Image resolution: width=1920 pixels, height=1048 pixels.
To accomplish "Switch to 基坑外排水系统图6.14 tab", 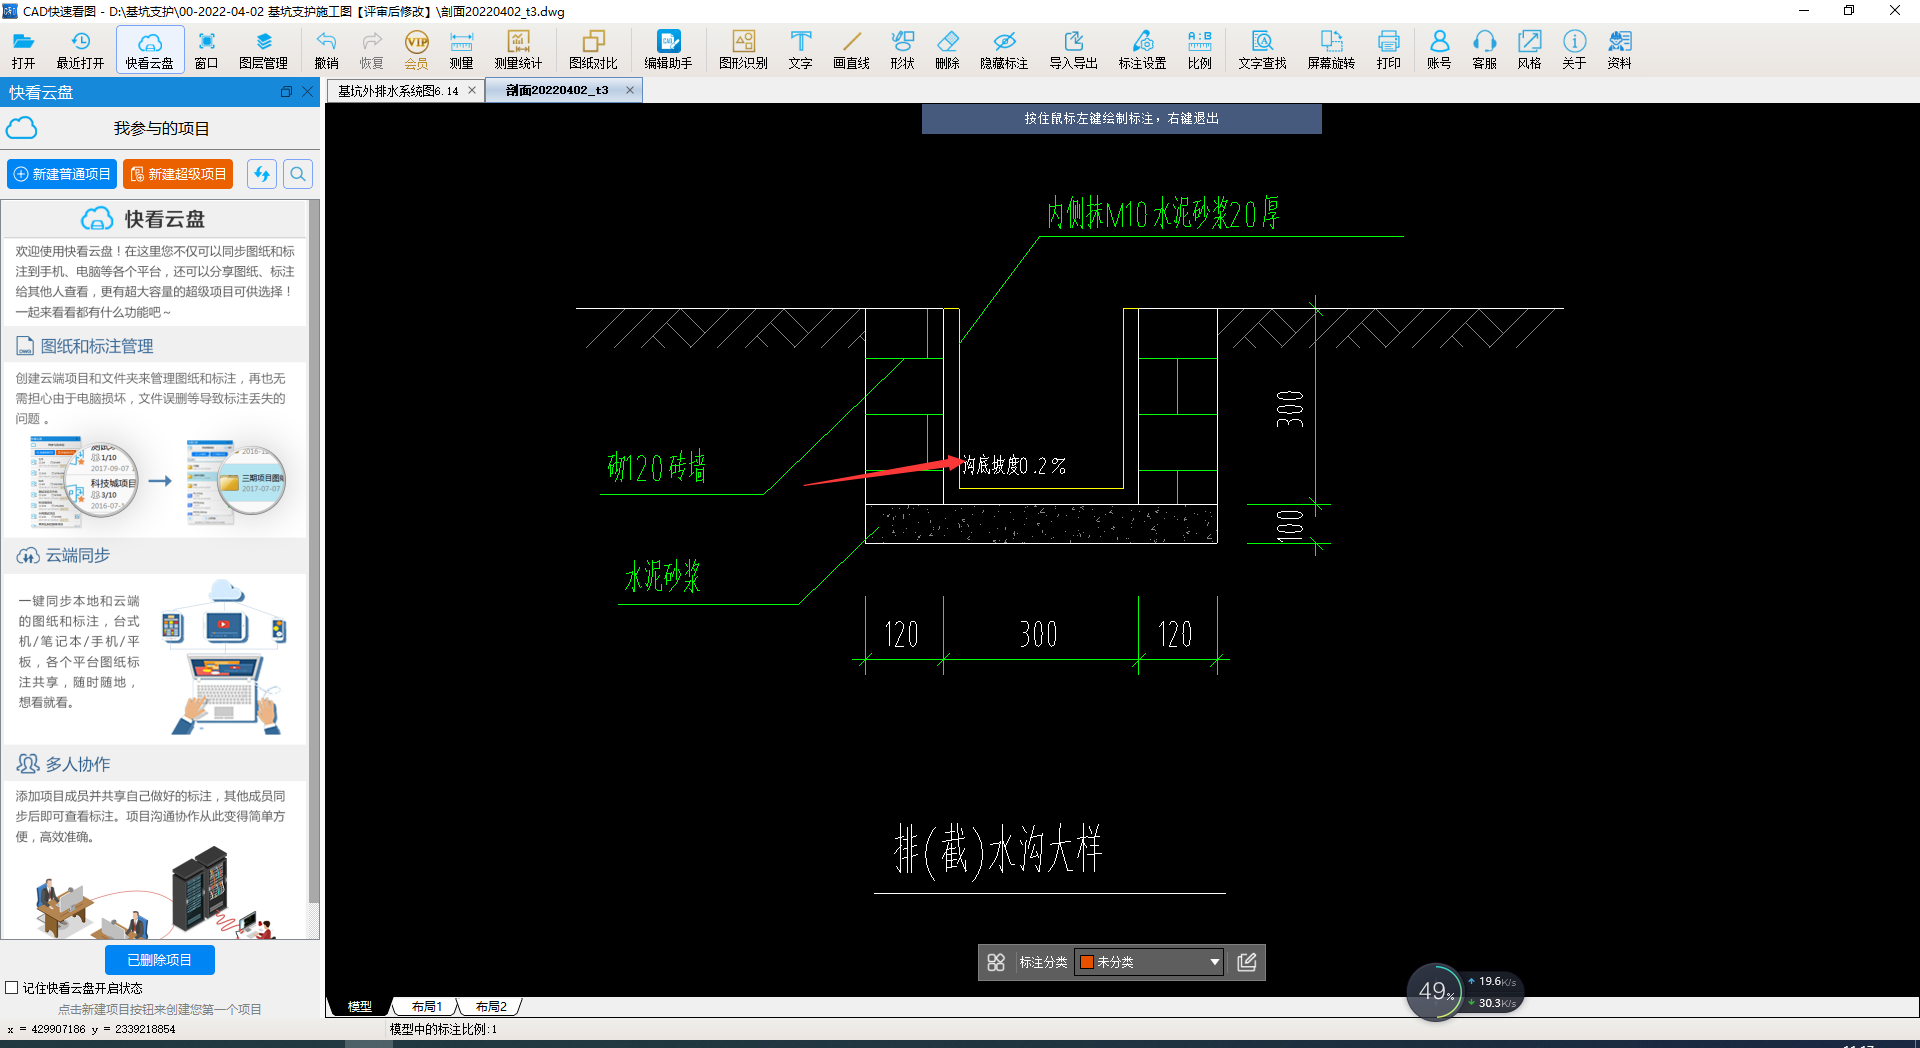I will pyautogui.click(x=398, y=91).
